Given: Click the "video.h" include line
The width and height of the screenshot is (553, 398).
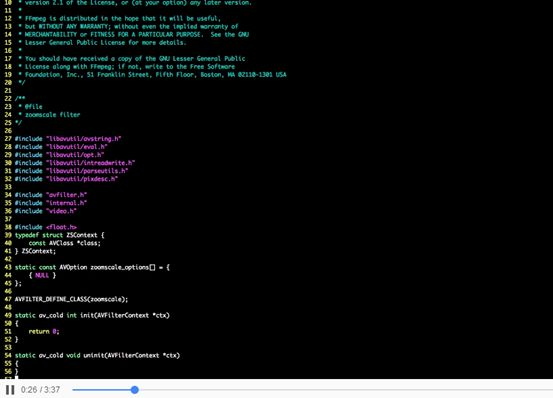Looking at the screenshot, I should point(45,211).
